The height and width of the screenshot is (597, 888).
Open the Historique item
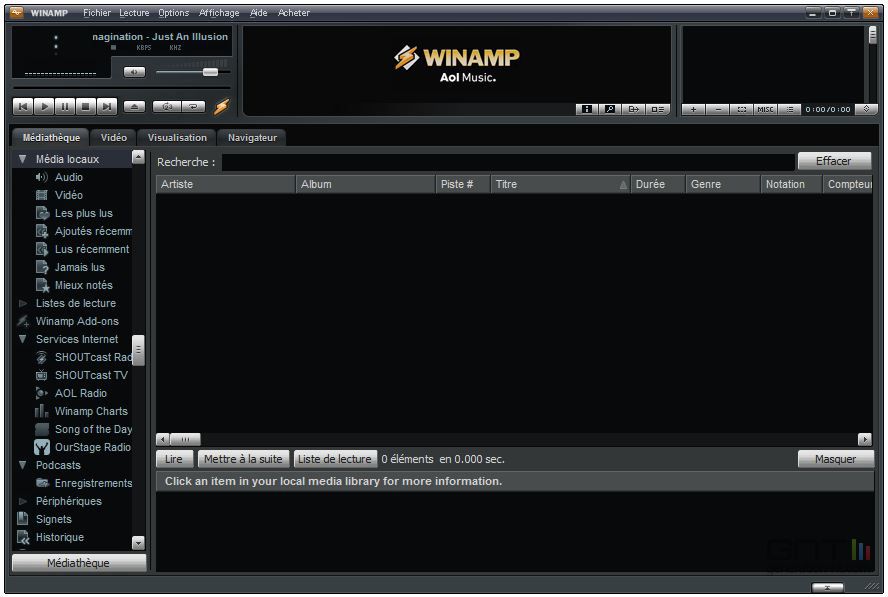pyautogui.click(x=59, y=538)
